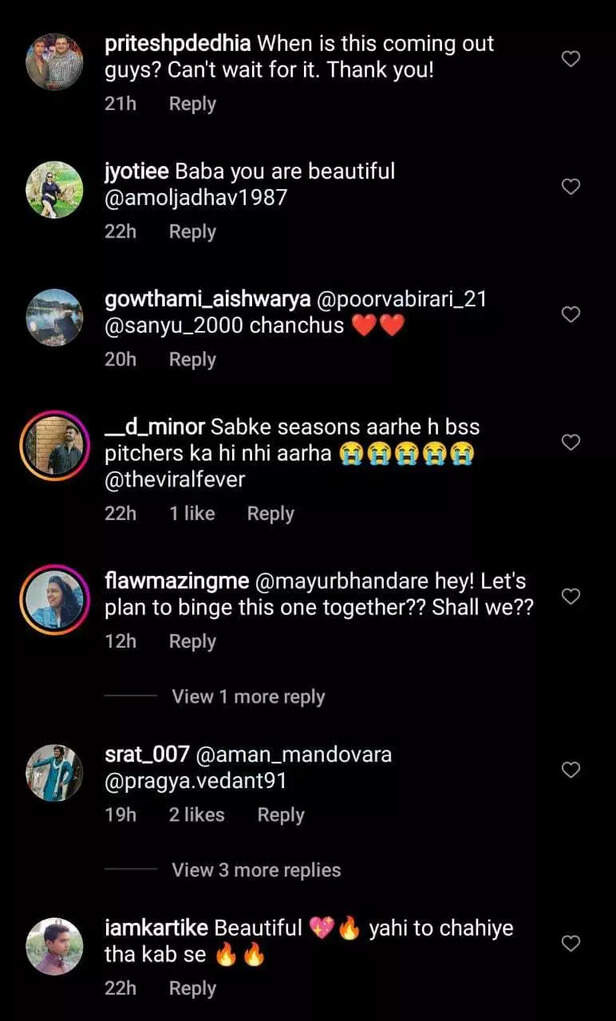Heart the __d_minor comment about pitchers
This screenshot has width=616, height=1021.
571,442
